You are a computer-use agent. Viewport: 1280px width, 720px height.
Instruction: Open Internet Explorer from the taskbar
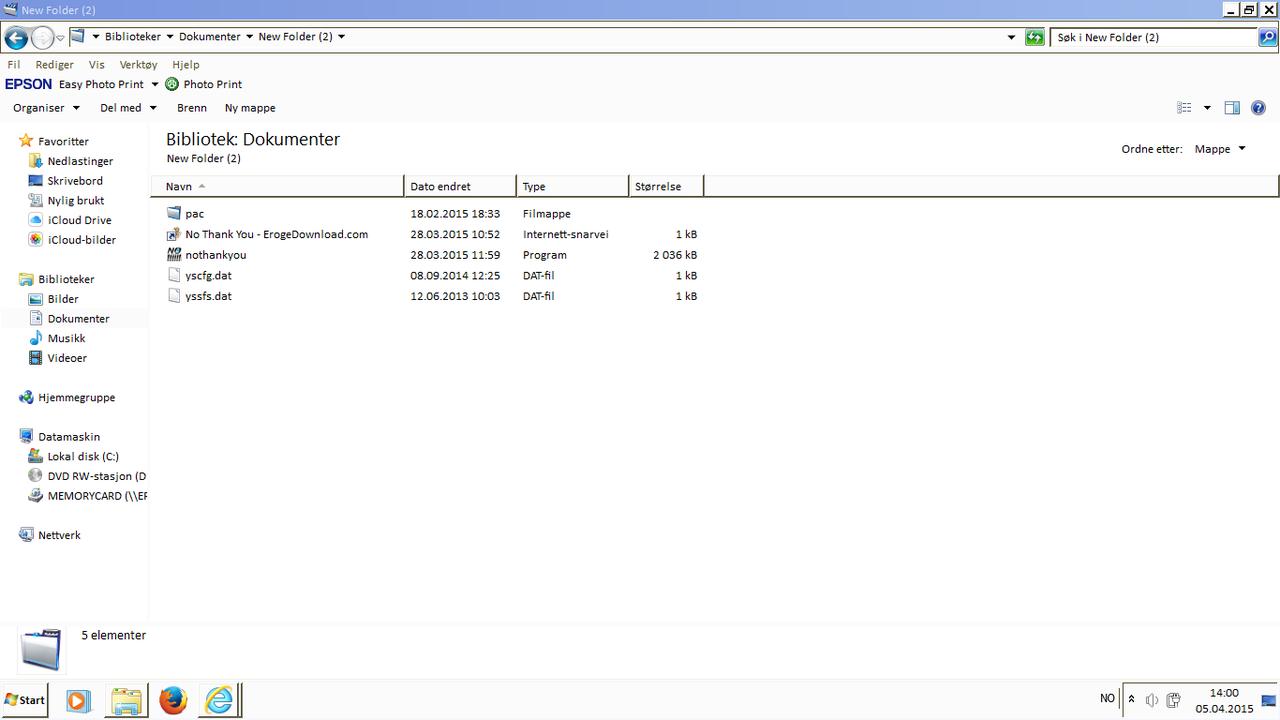point(219,700)
